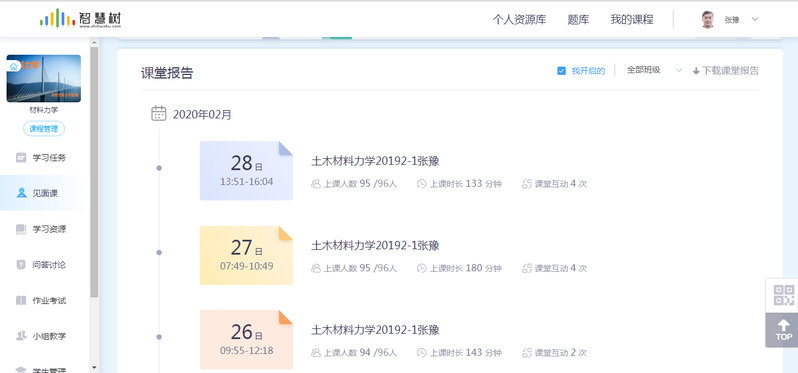Jump to top with TOP arrow
Screen dimensions: 798x373
click(784, 330)
